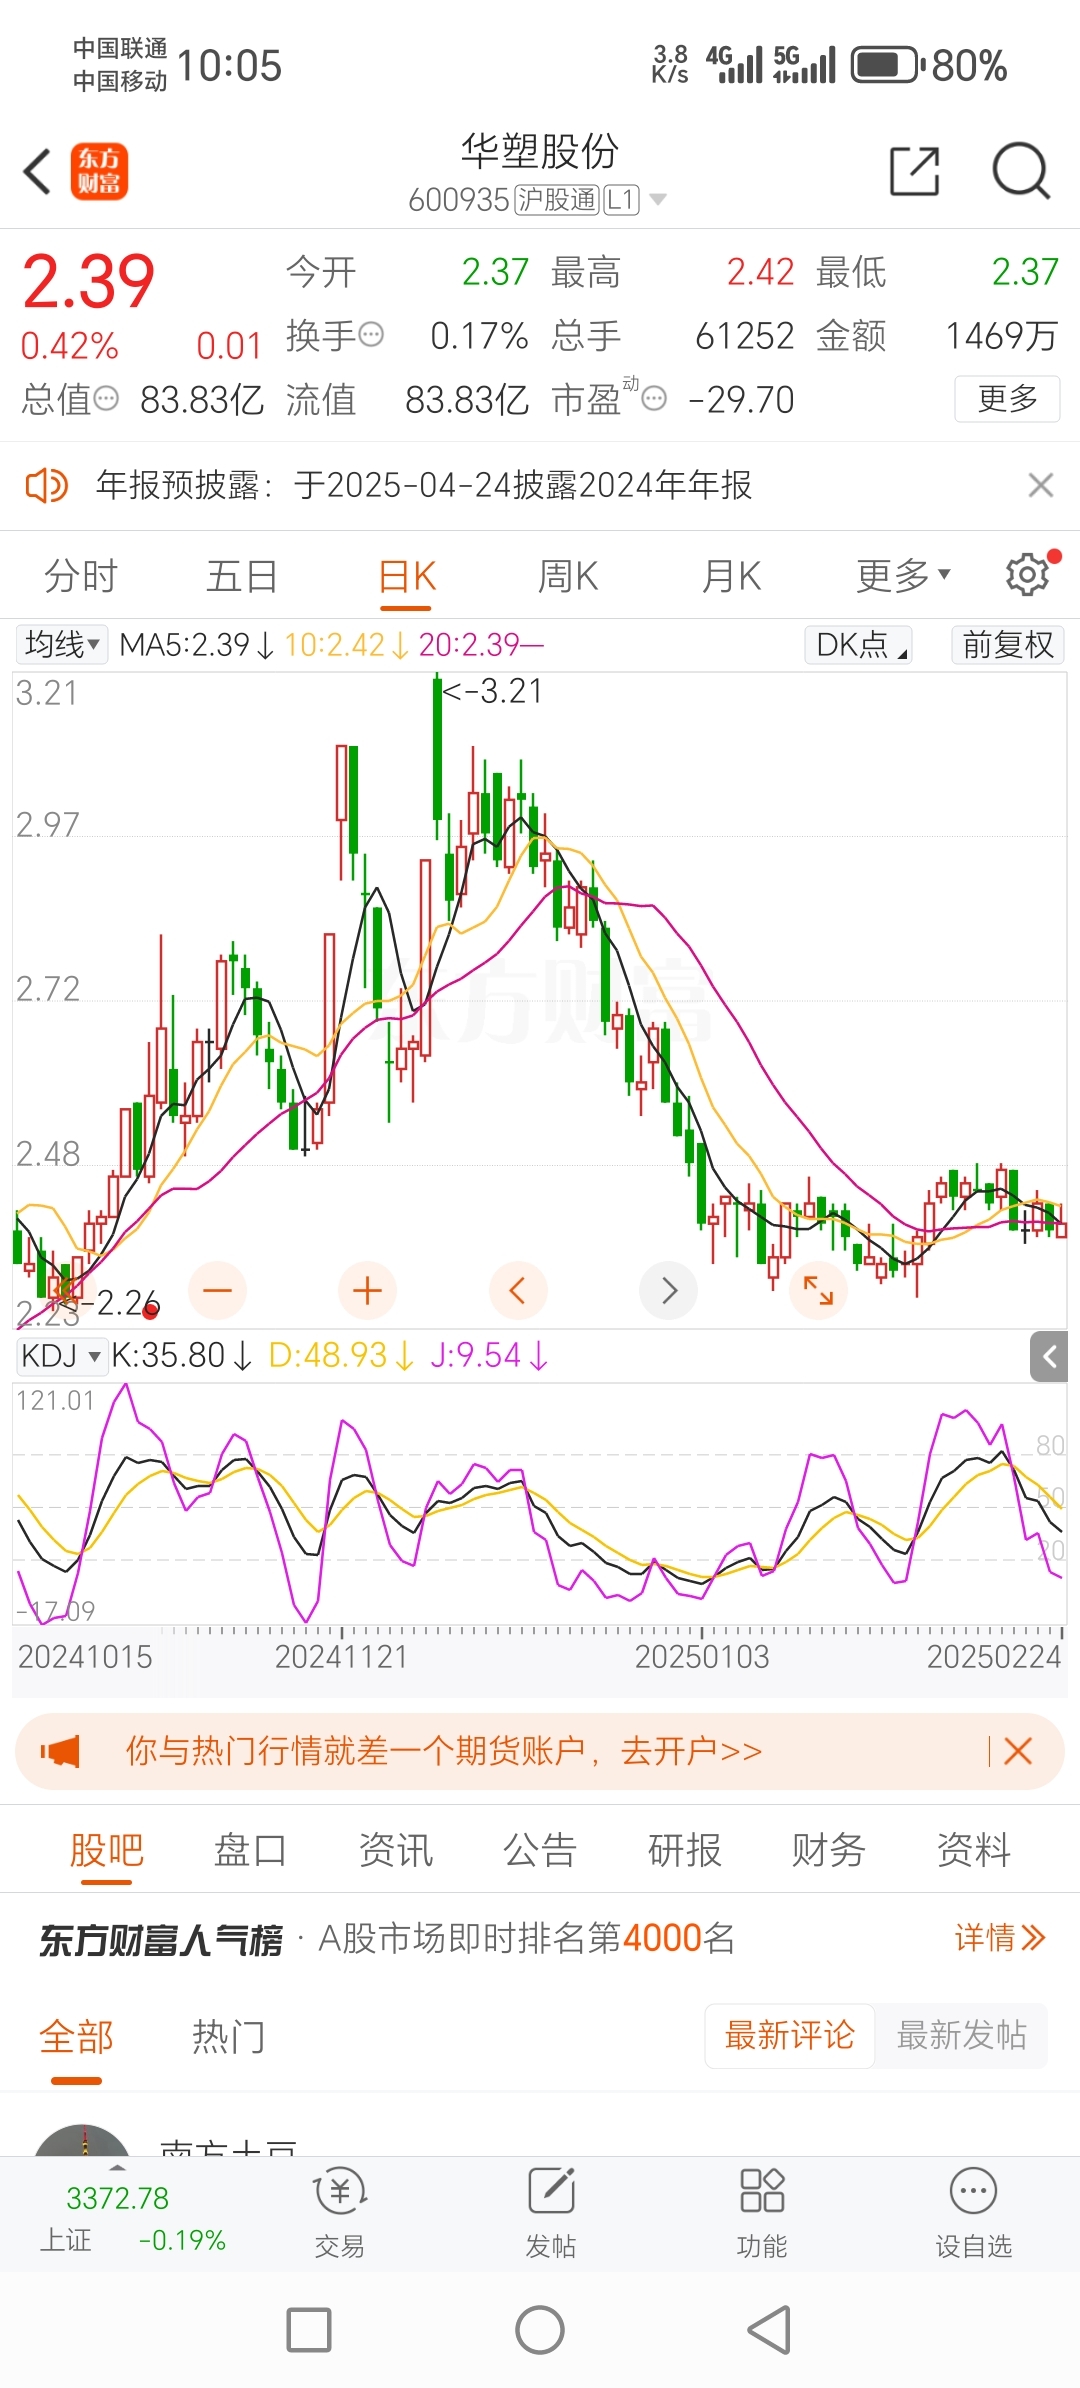This screenshot has height=2388, width=1080.
Task: Open the 公告 tab
Action: click(540, 1850)
